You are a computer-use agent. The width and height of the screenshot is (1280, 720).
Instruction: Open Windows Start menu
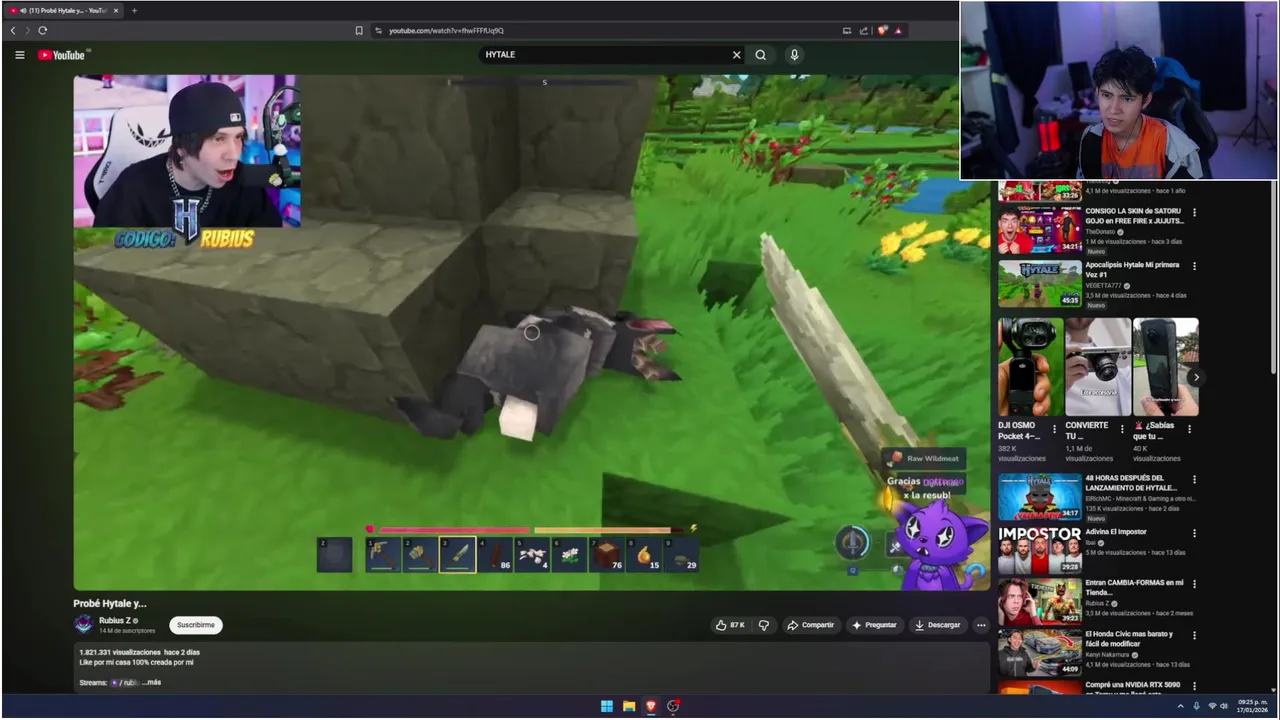[x=606, y=706]
